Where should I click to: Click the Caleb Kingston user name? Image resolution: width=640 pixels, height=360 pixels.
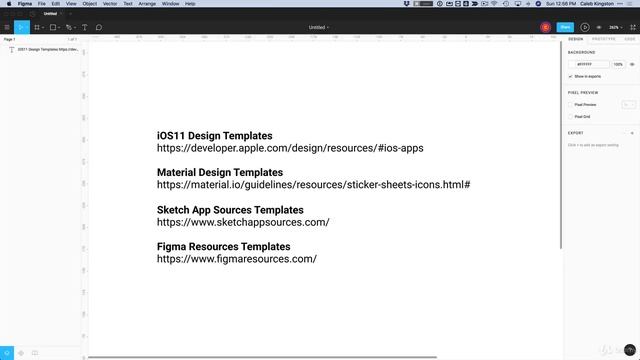(597, 4)
